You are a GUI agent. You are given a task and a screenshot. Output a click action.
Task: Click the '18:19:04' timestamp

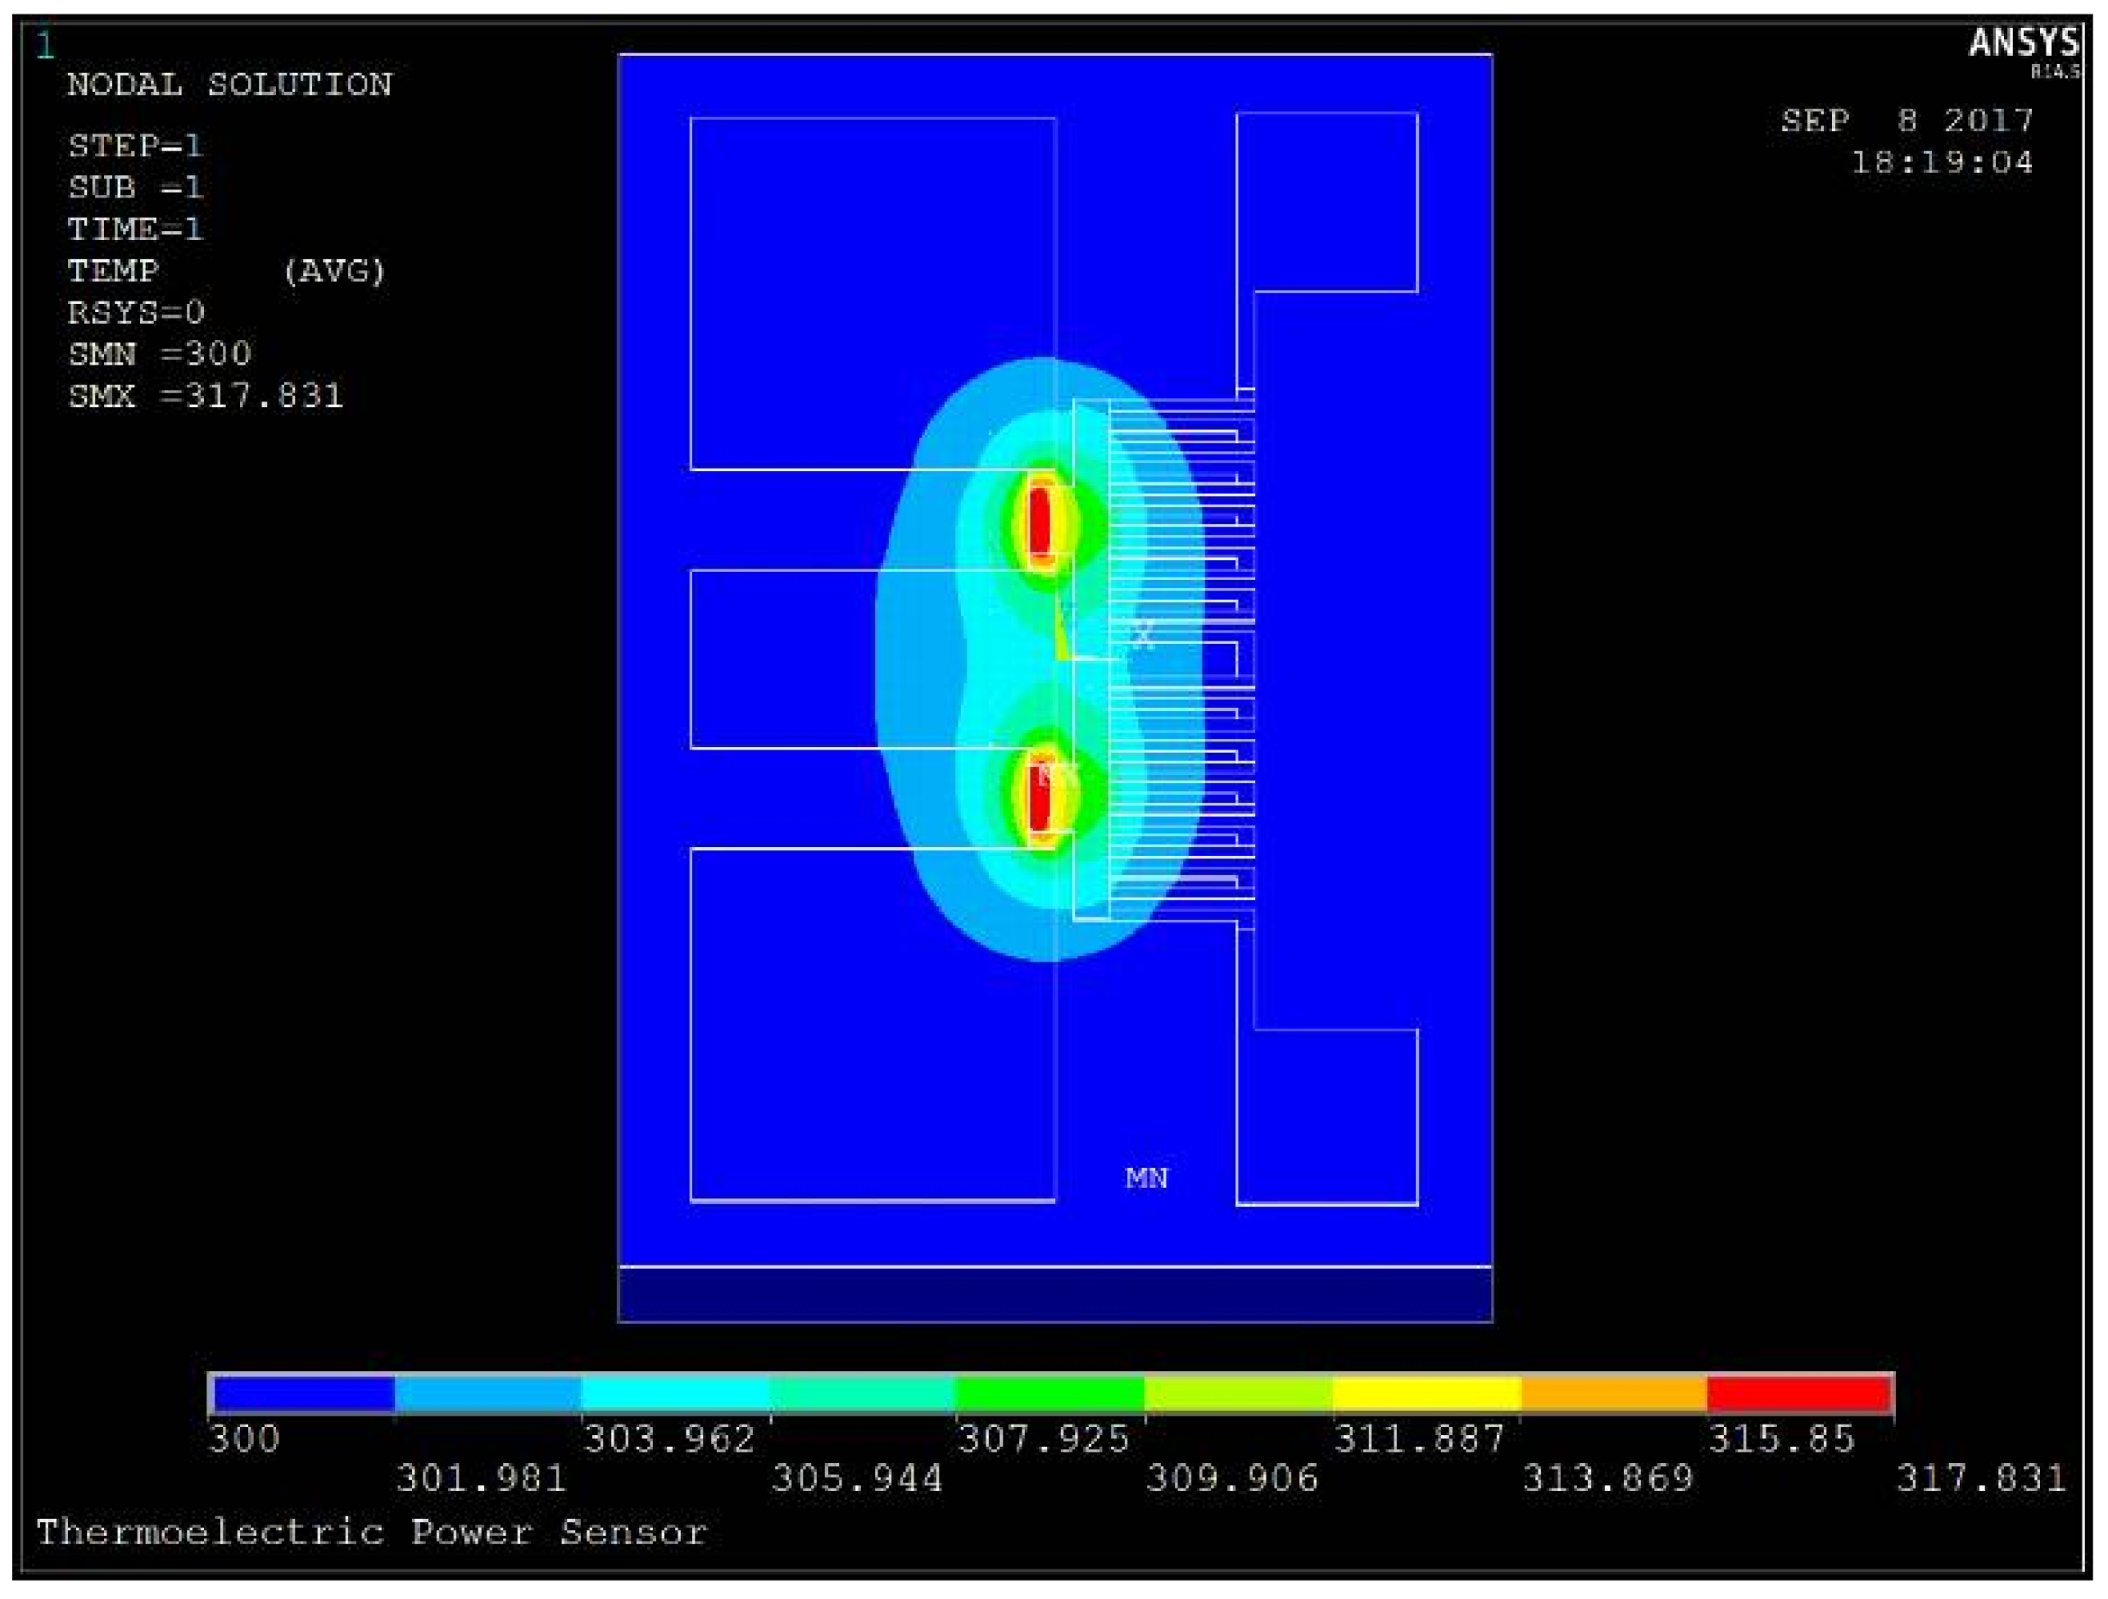point(1943,163)
